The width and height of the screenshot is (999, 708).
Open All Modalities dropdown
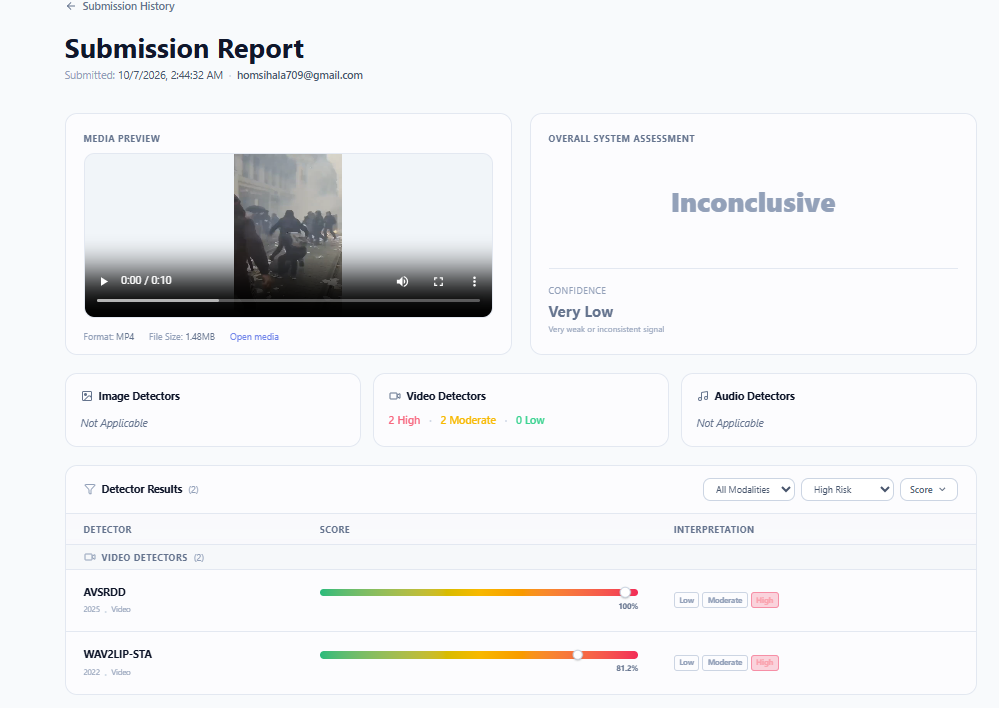[x=749, y=489]
